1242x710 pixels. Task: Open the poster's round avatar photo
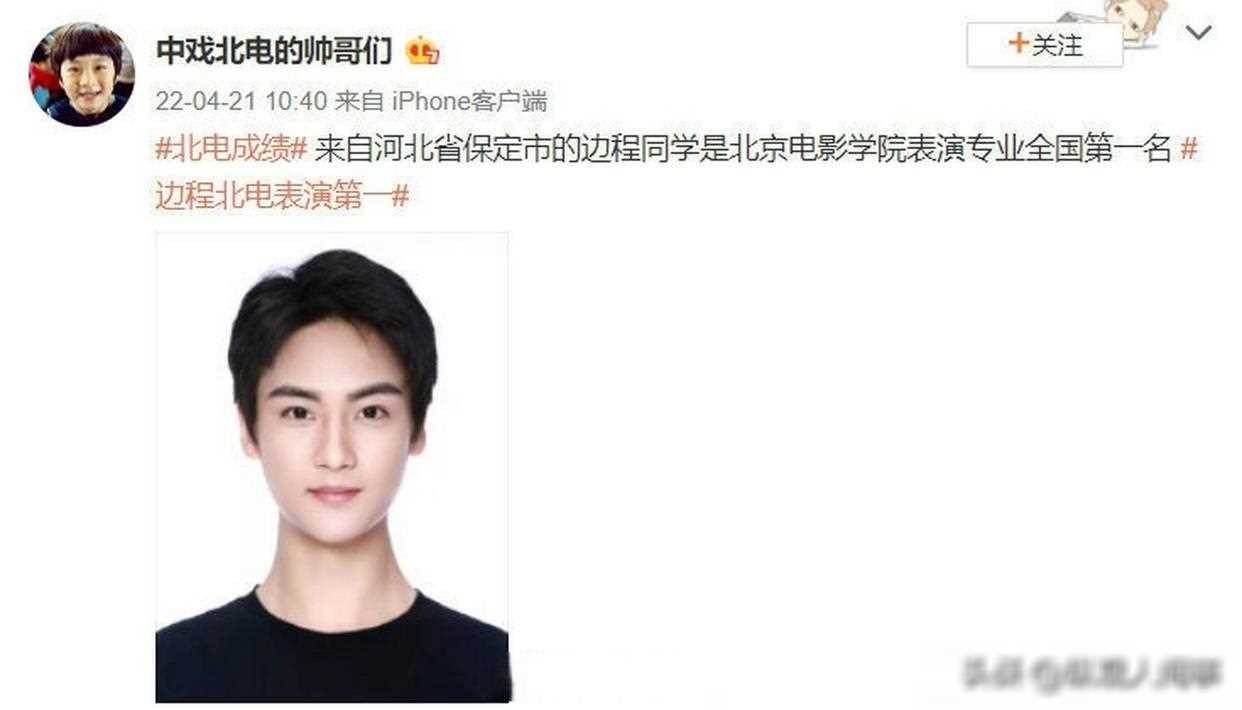click(x=81, y=74)
